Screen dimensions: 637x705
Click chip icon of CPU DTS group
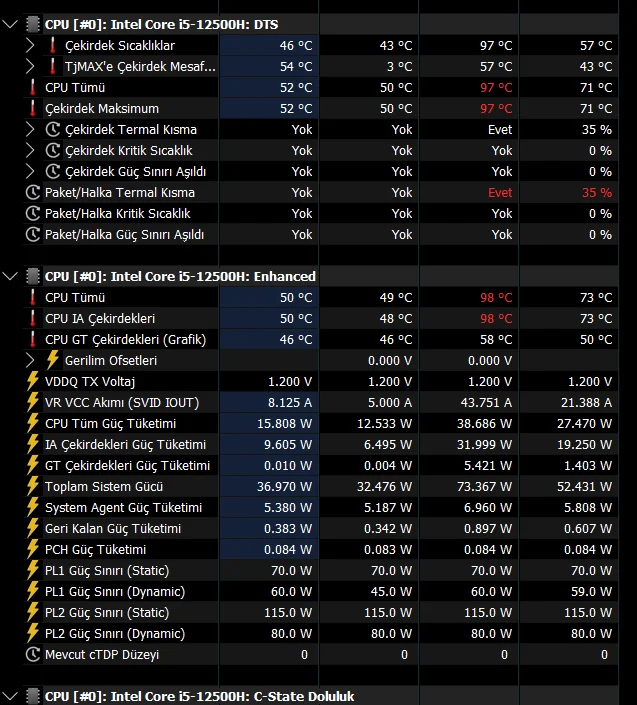(x=33, y=24)
